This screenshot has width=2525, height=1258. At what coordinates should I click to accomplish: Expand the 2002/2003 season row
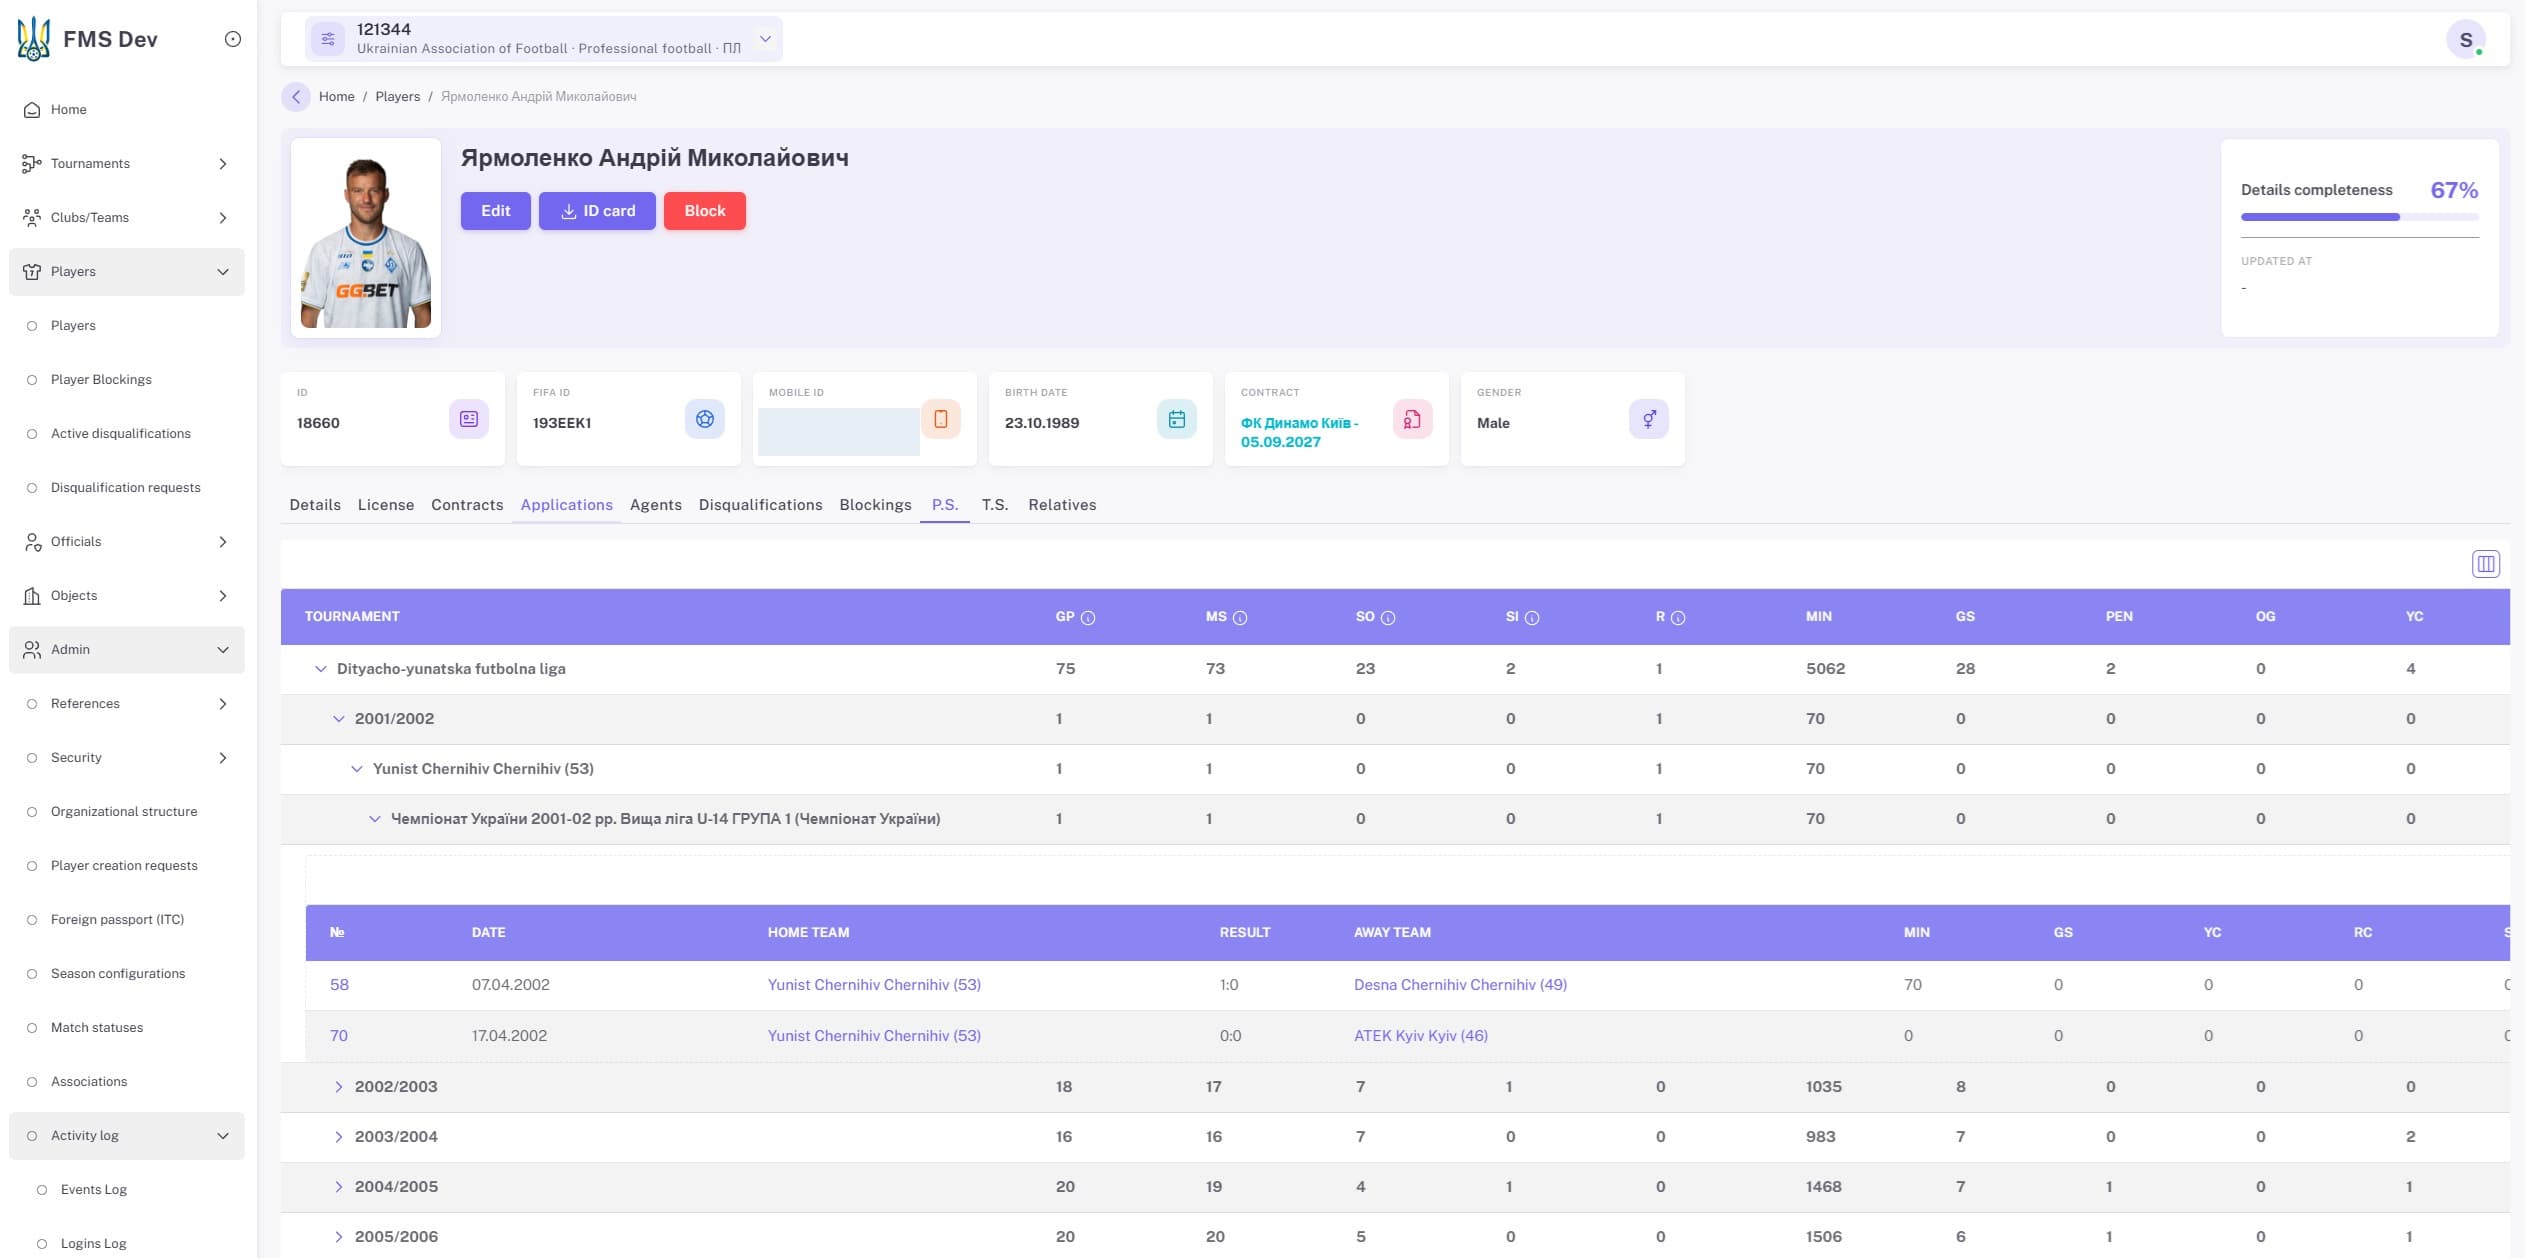point(338,1087)
